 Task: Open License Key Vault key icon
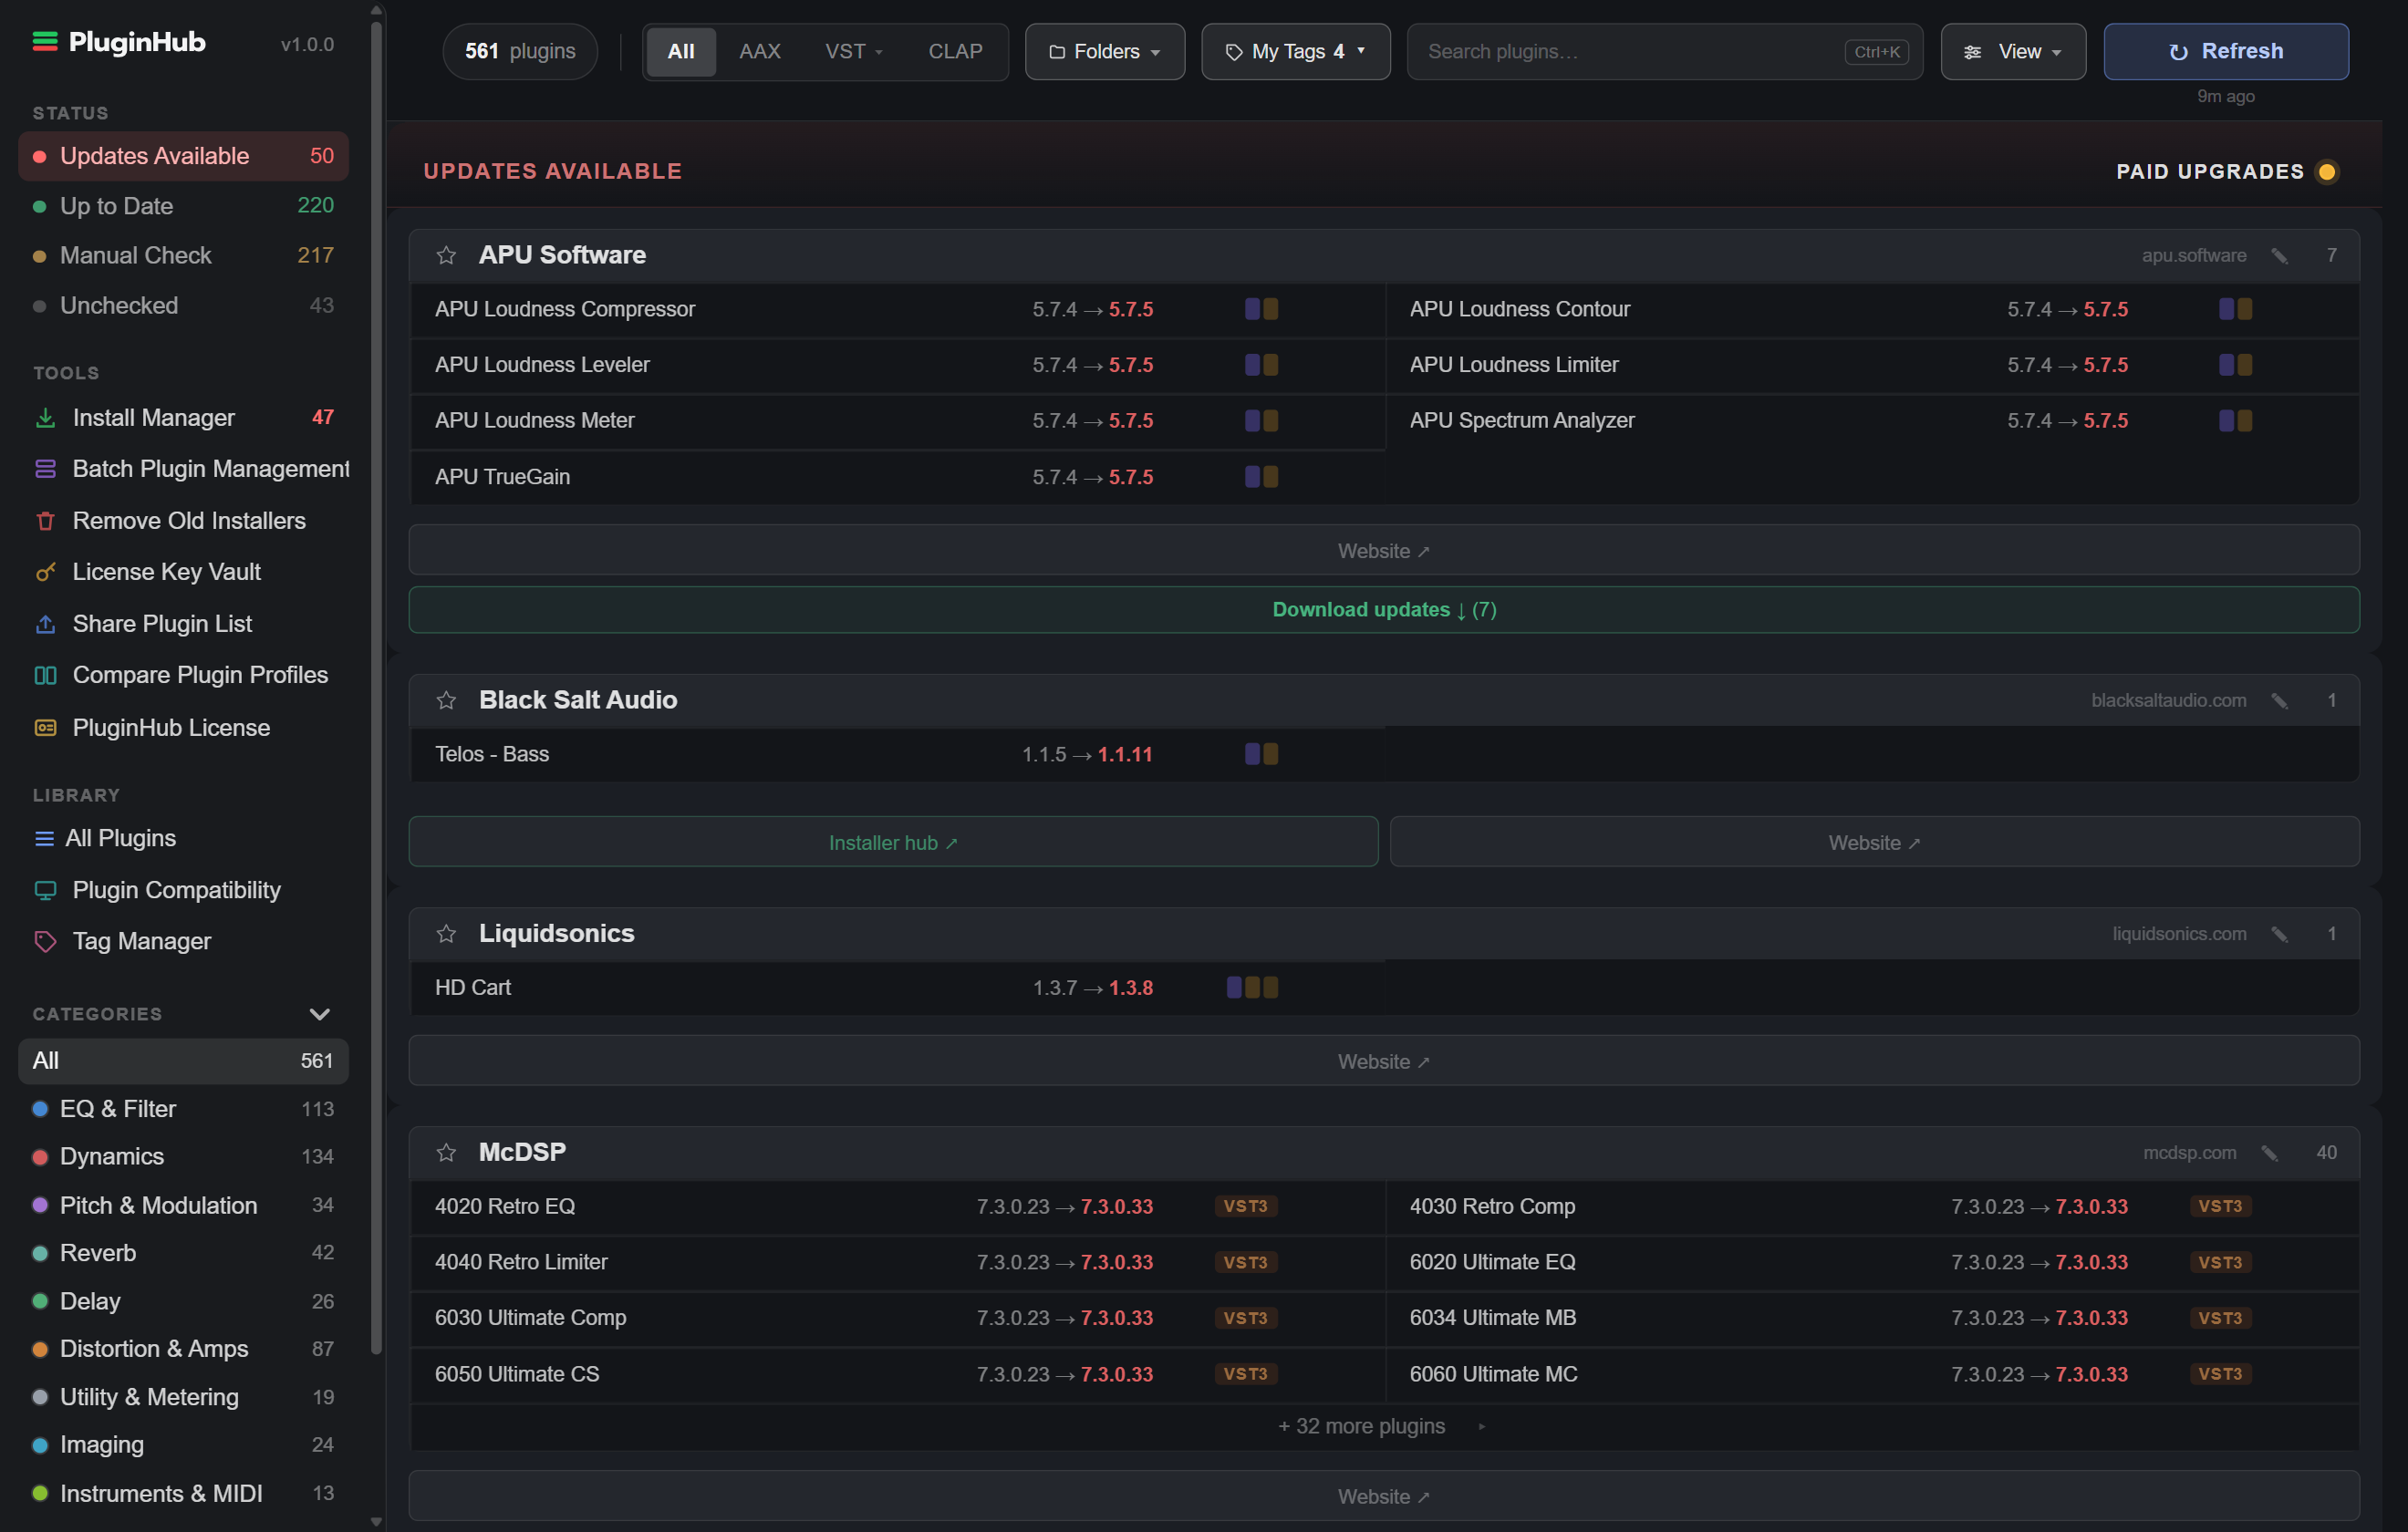(x=45, y=572)
